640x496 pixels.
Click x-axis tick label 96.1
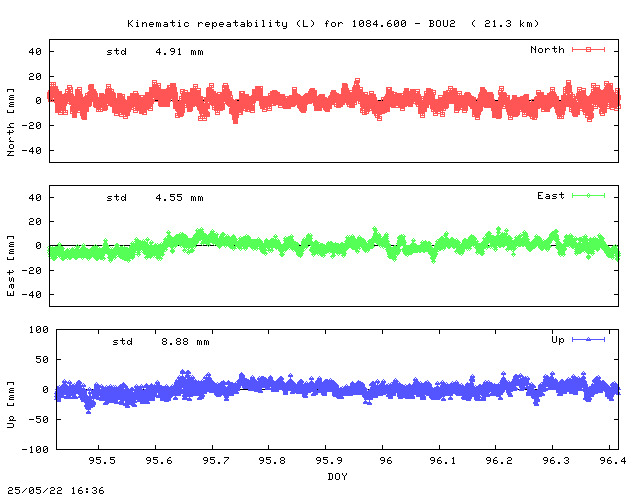[x=442, y=460]
